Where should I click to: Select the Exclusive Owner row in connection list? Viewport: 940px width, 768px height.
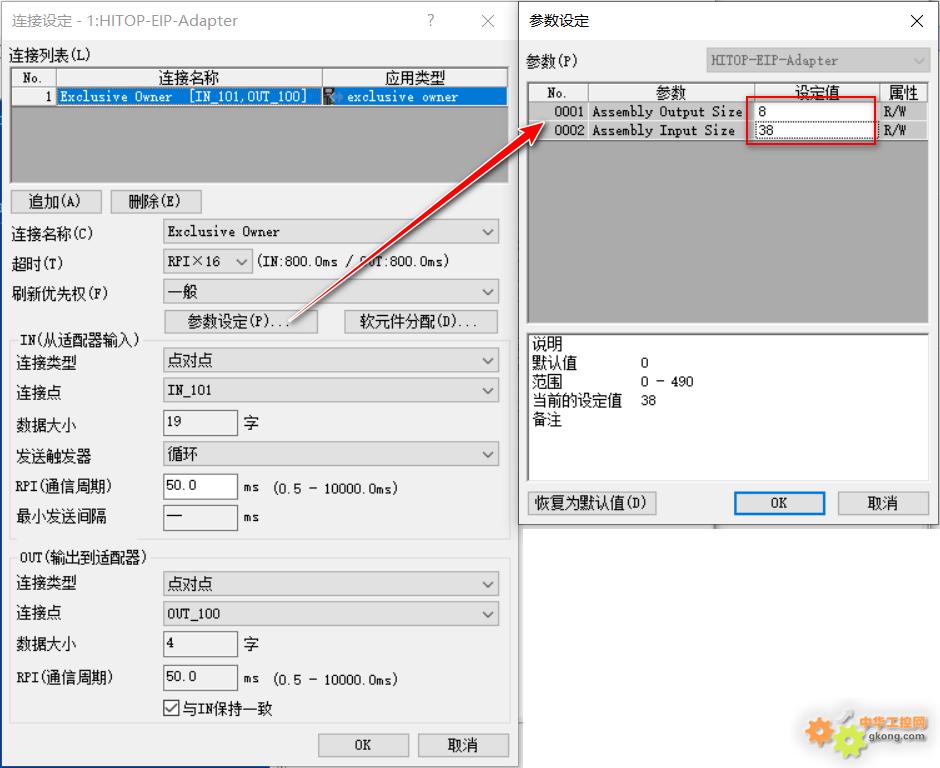tap(185, 97)
